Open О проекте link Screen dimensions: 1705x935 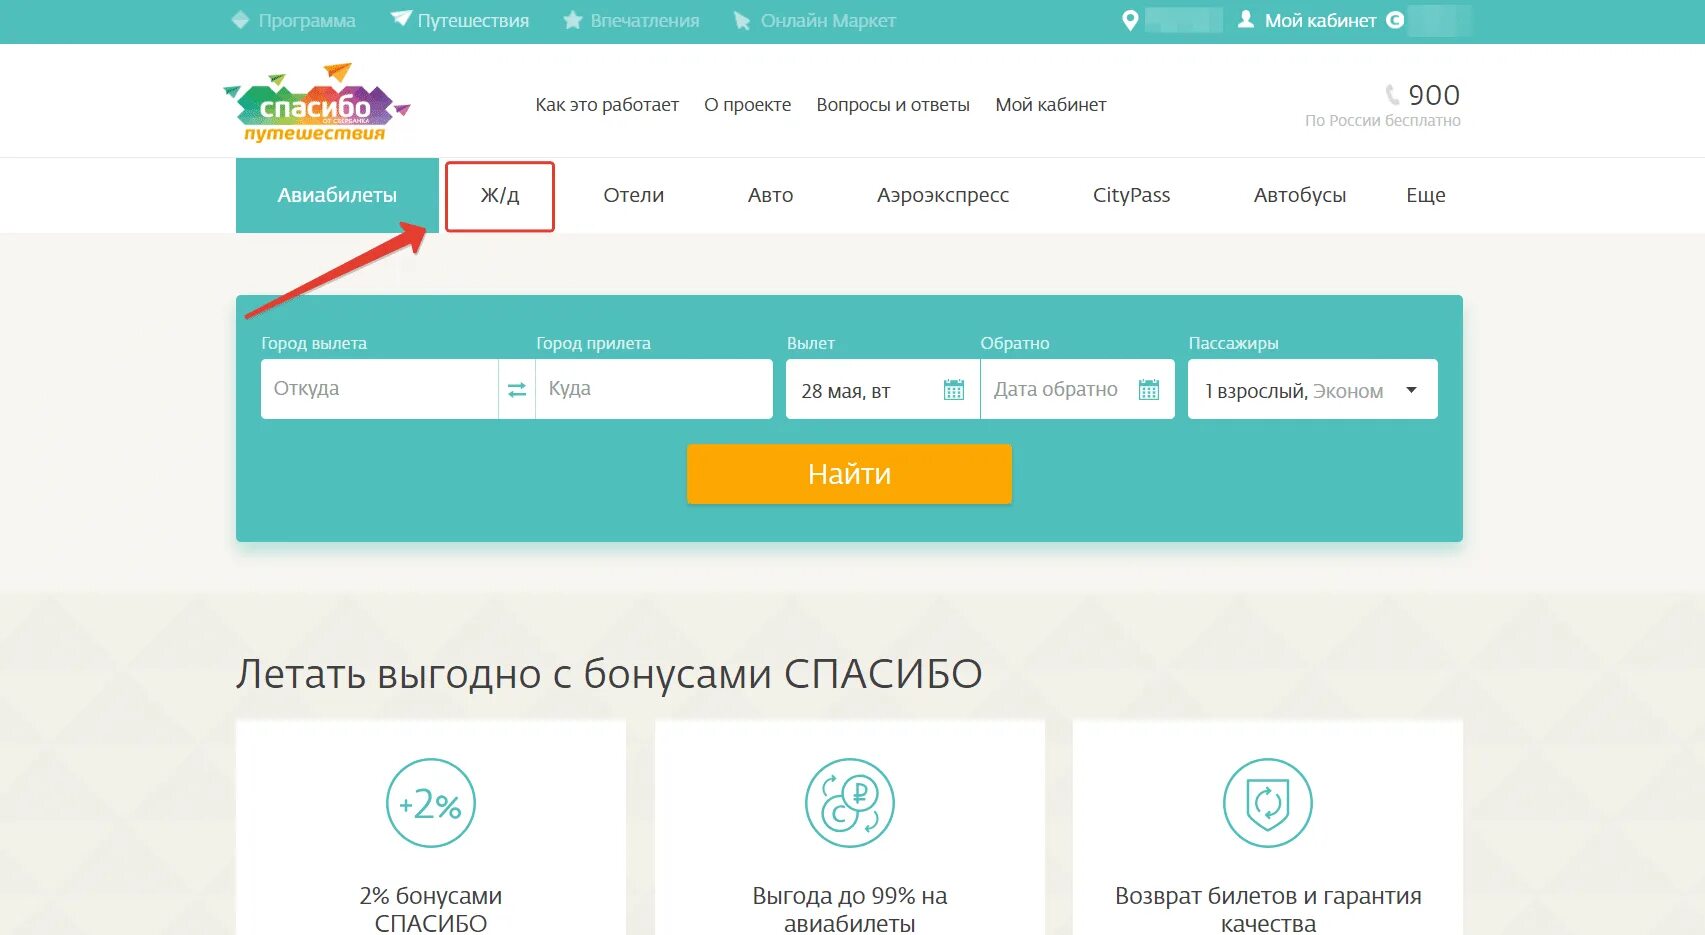(x=747, y=105)
